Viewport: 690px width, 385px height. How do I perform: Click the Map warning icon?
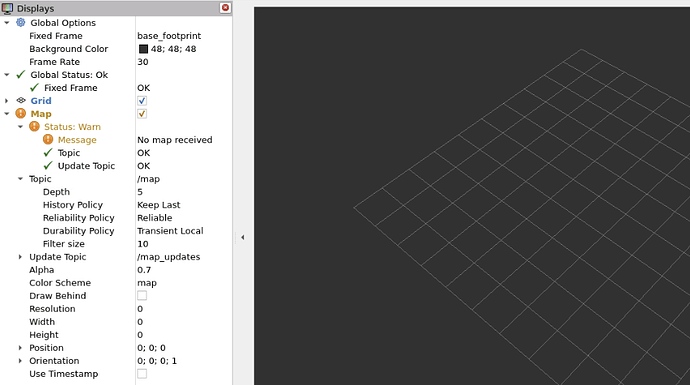click(x=21, y=114)
